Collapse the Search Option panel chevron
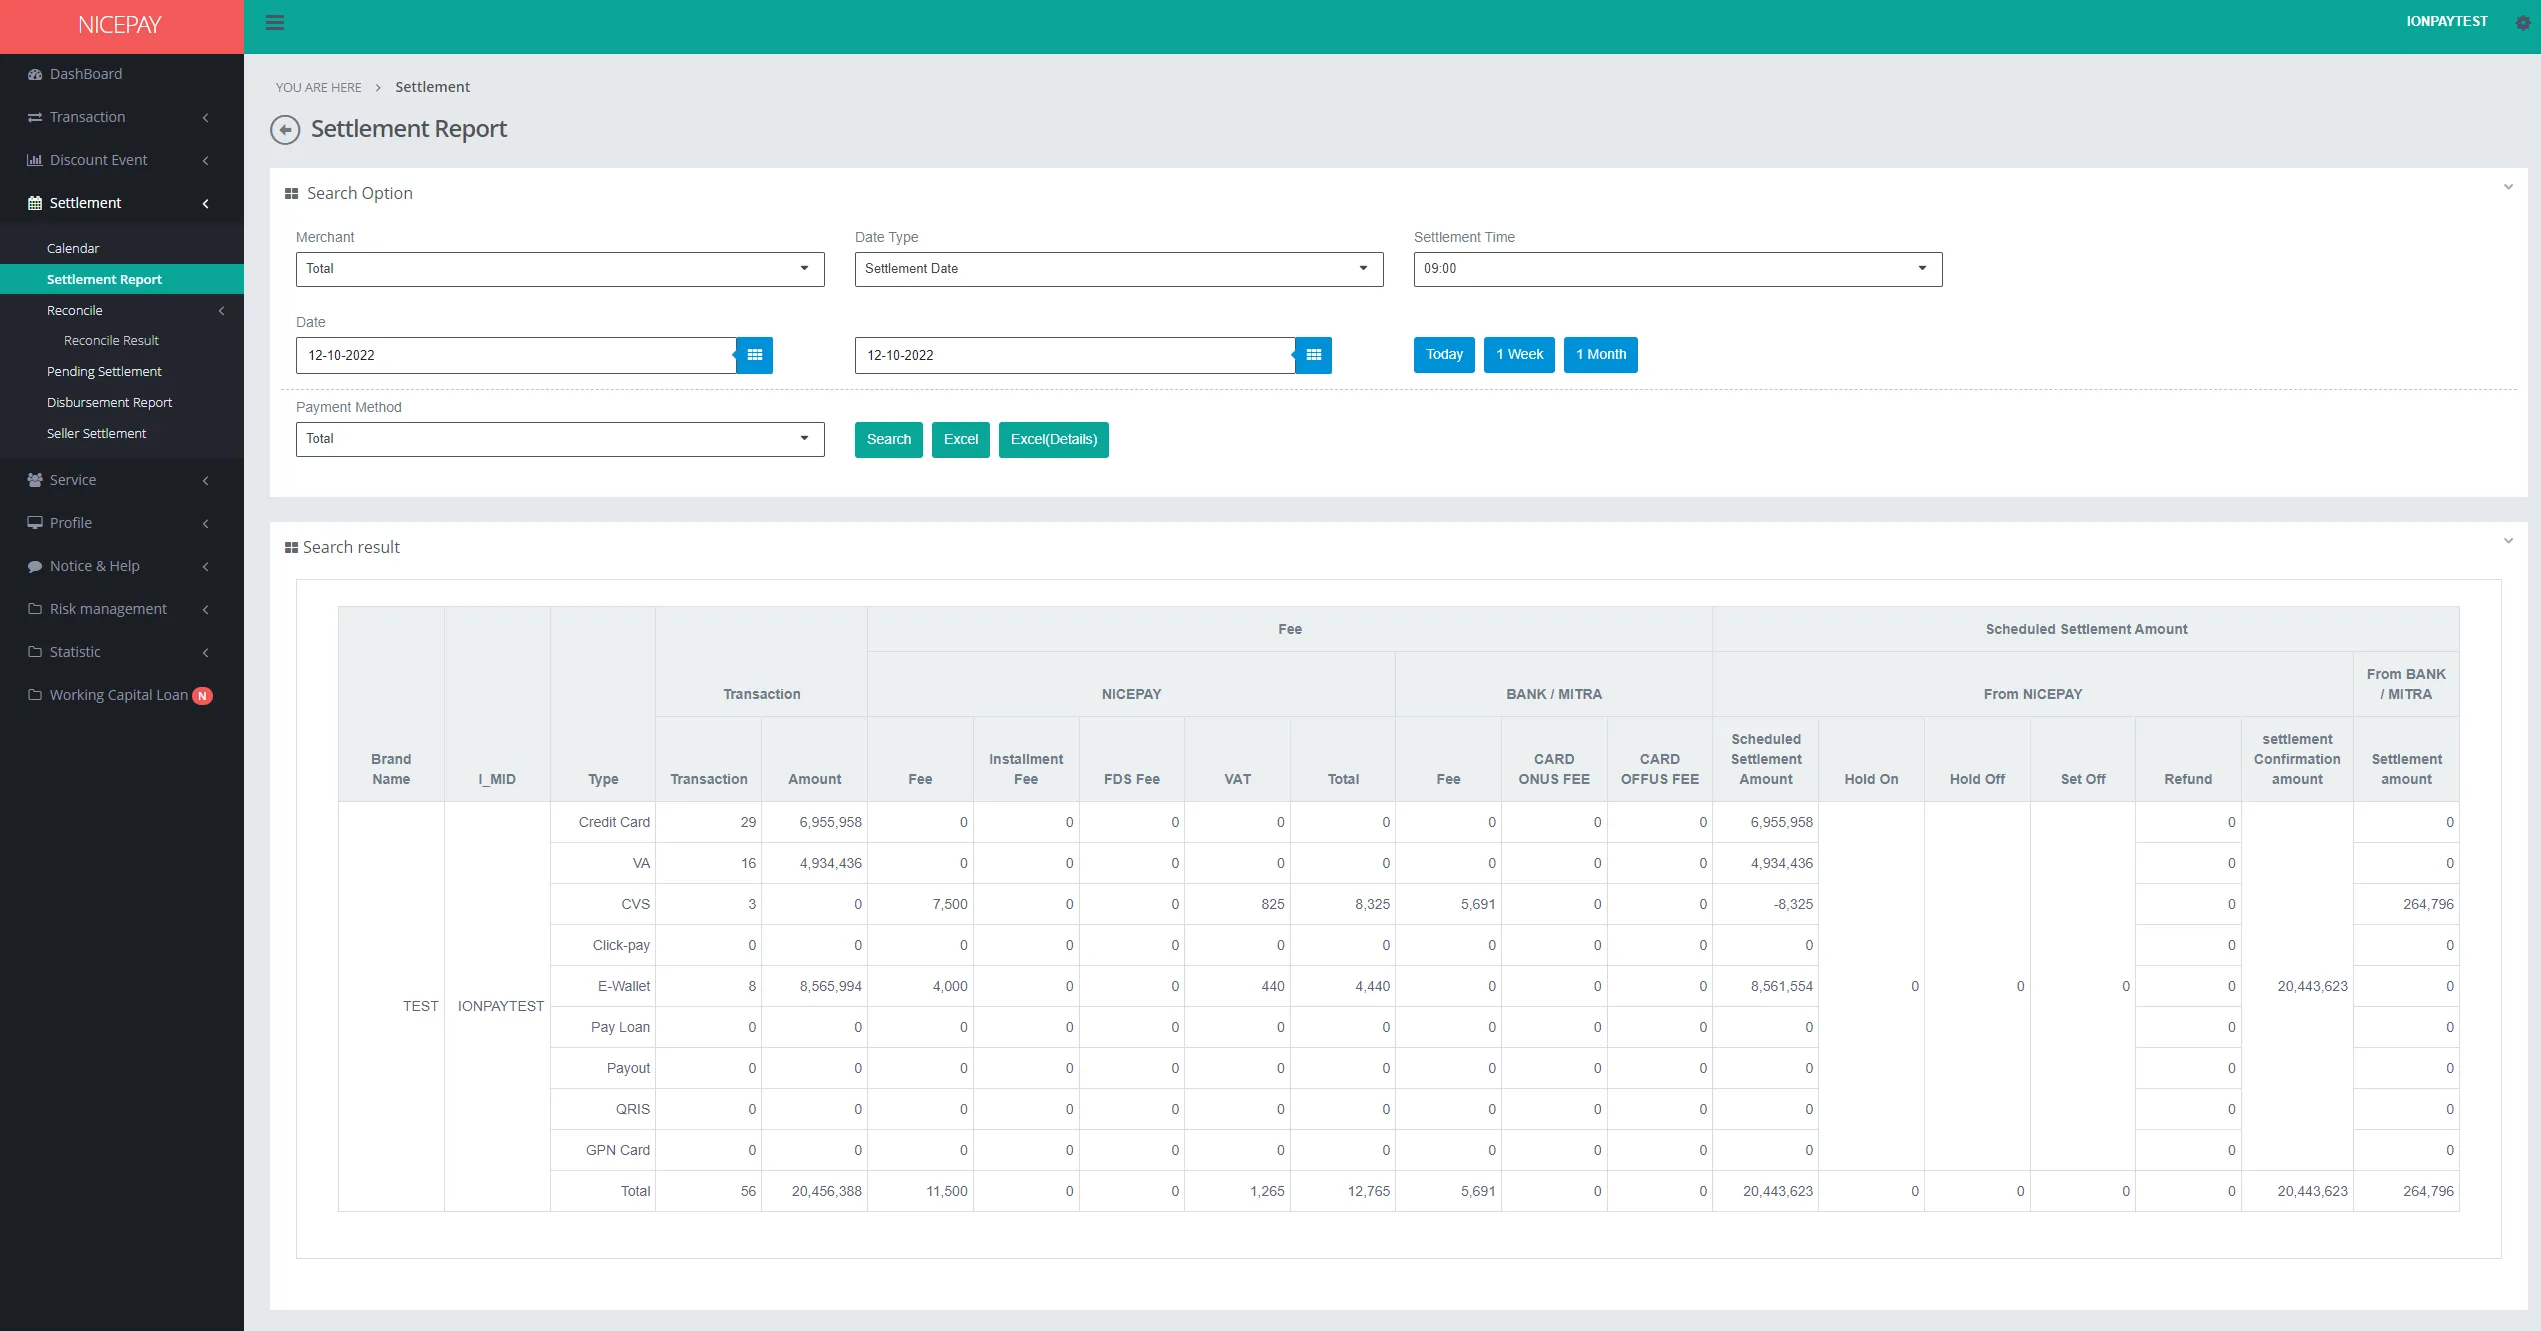This screenshot has height=1331, width=2541. pos(2508,187)
